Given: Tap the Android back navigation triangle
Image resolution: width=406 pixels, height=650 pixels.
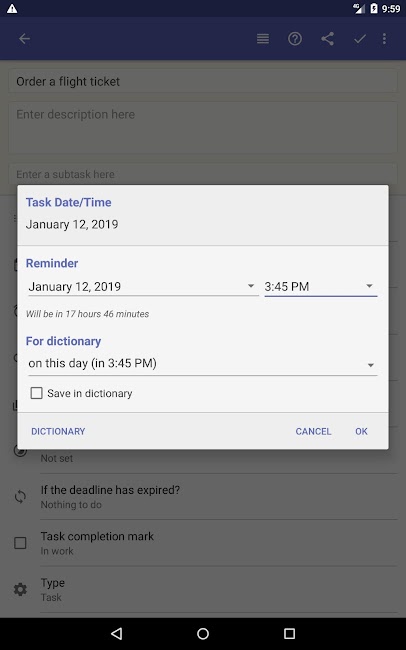Looking at the screenshot, I should coord(117,633).
